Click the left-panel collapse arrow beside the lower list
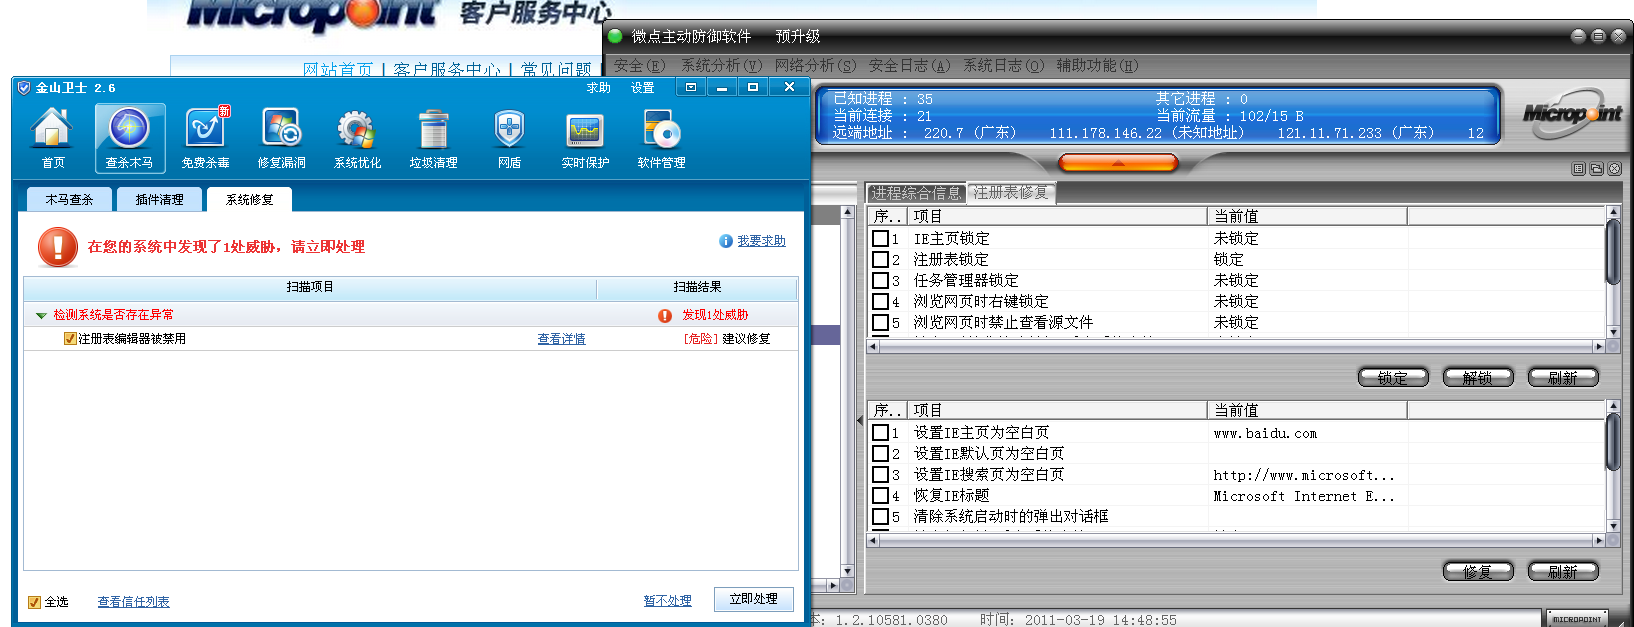Image resolution: width=1634 pixels, height=627 pixels. pyautogui.click(x=860, y=421)
